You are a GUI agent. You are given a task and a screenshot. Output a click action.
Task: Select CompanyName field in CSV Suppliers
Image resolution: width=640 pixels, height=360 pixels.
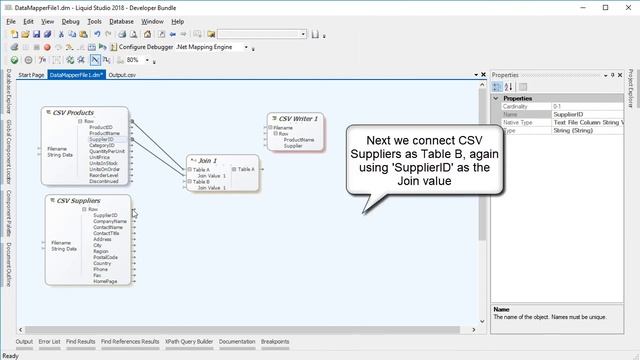(110, 221)
